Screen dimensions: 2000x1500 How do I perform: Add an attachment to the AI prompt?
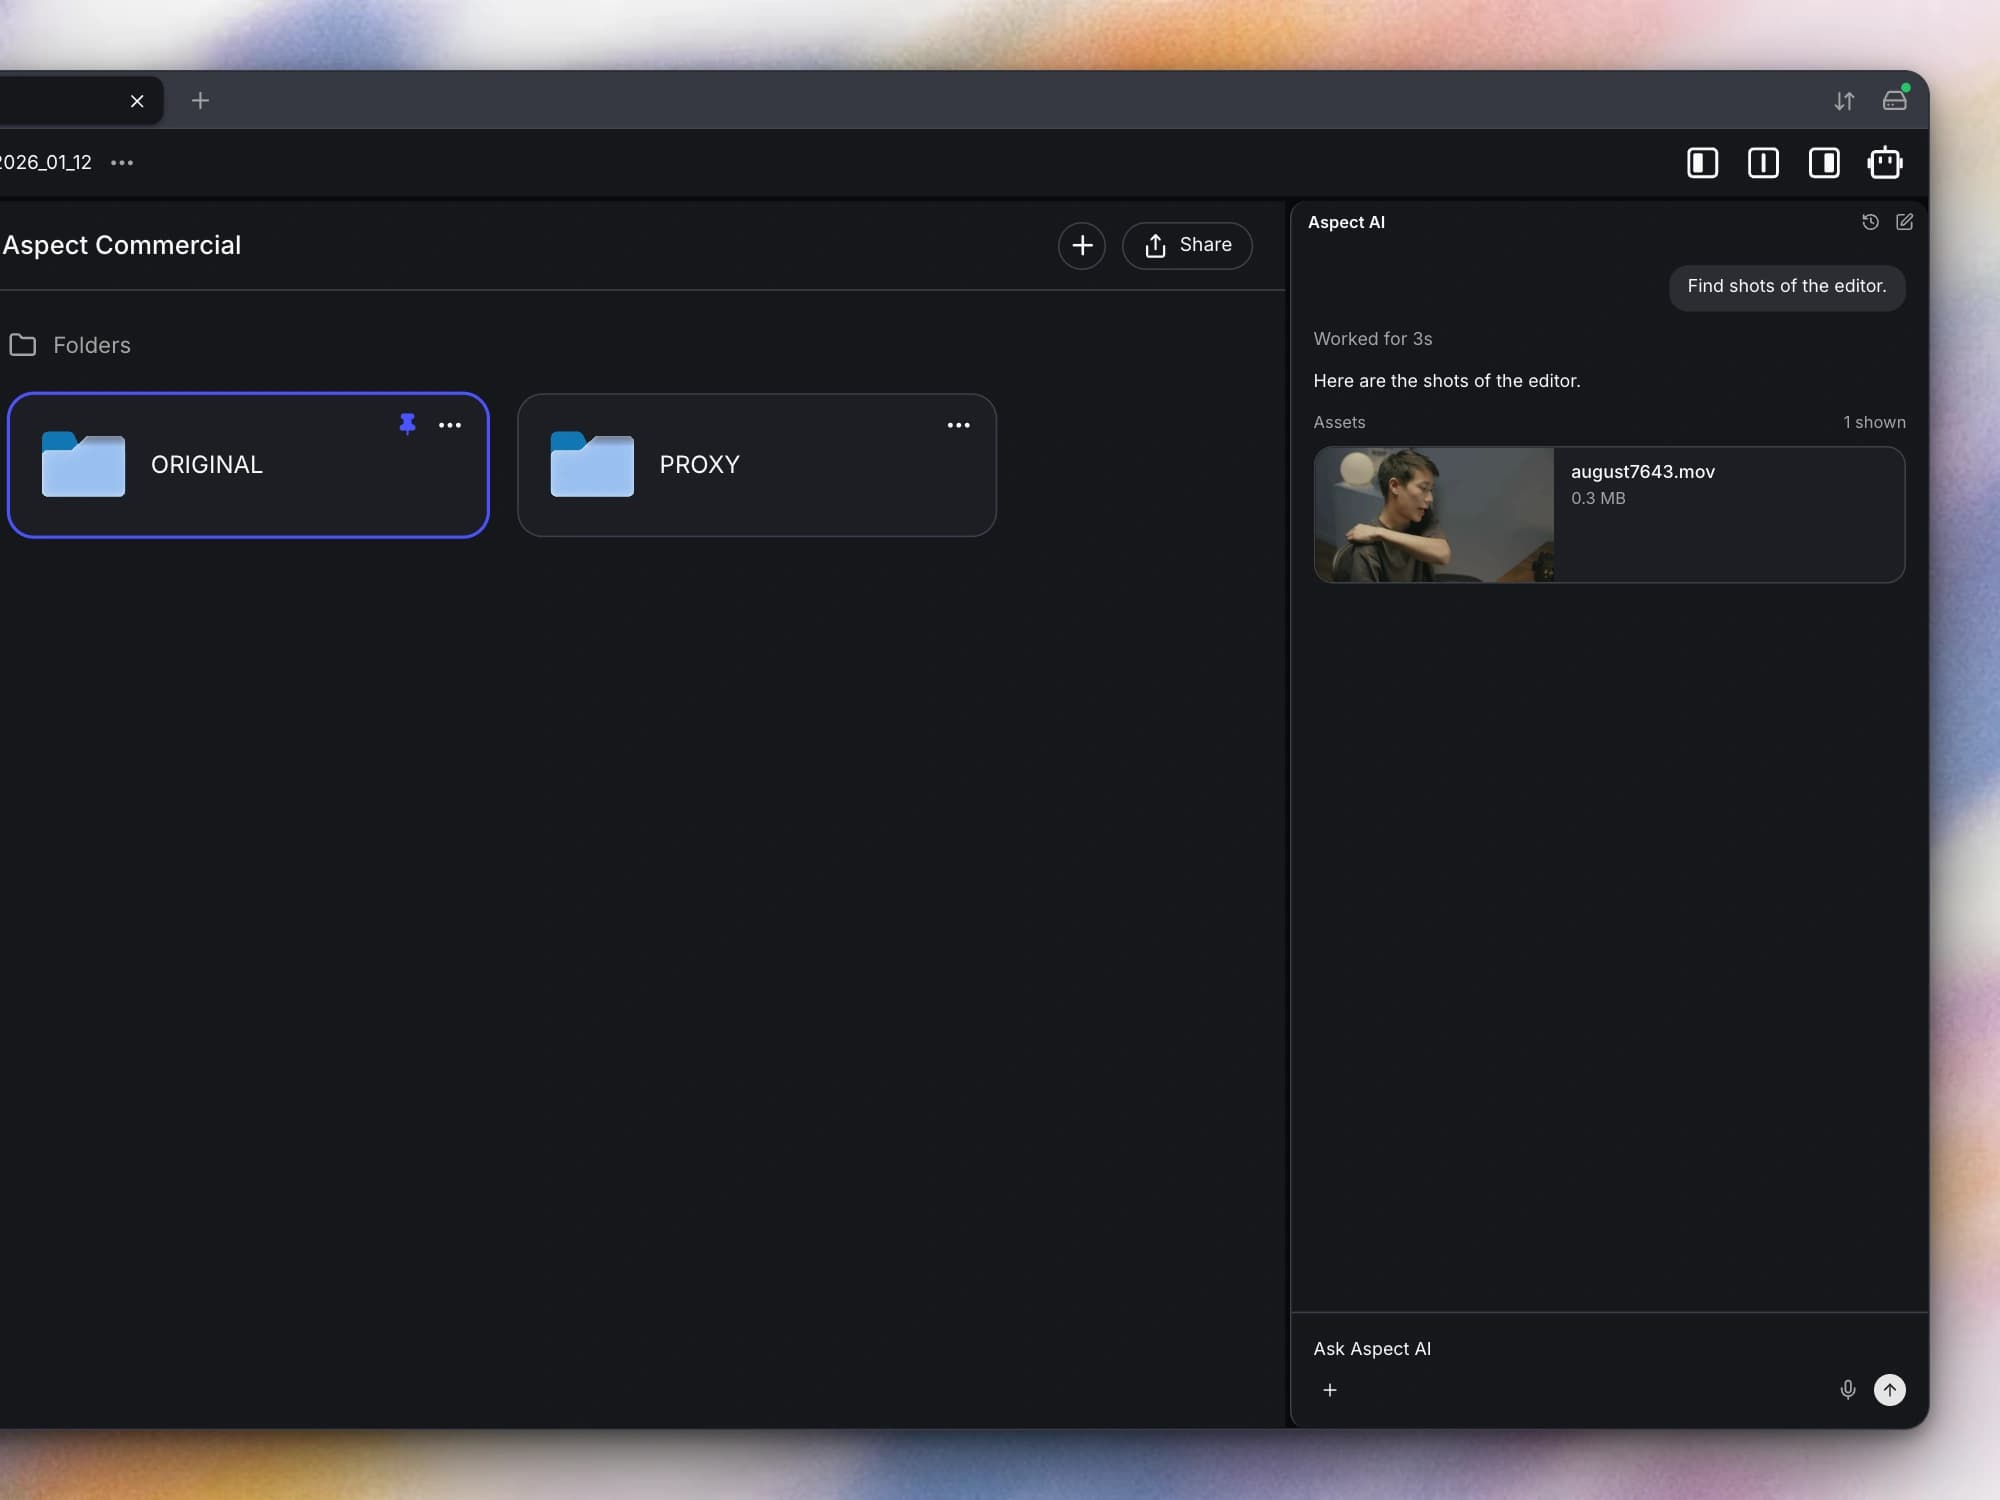pyautogui.click(x=1329, y=1390)
